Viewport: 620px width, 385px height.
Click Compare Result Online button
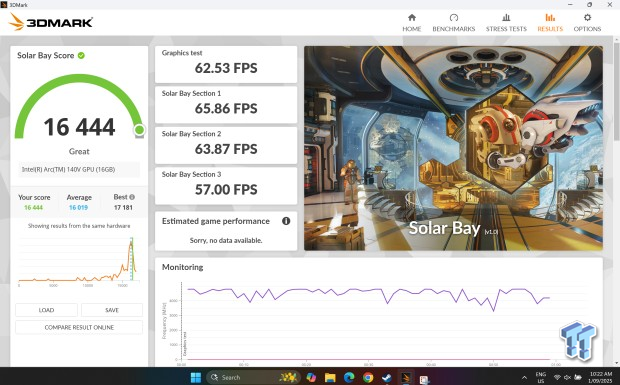click(79, 327)
